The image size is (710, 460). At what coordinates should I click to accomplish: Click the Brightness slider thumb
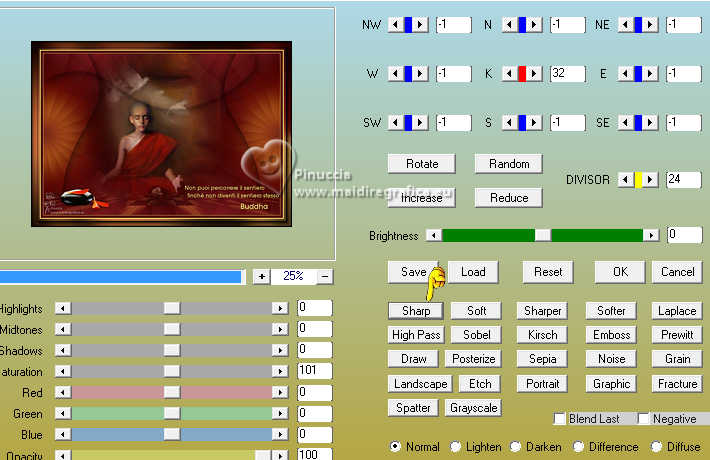coord(542,235)
